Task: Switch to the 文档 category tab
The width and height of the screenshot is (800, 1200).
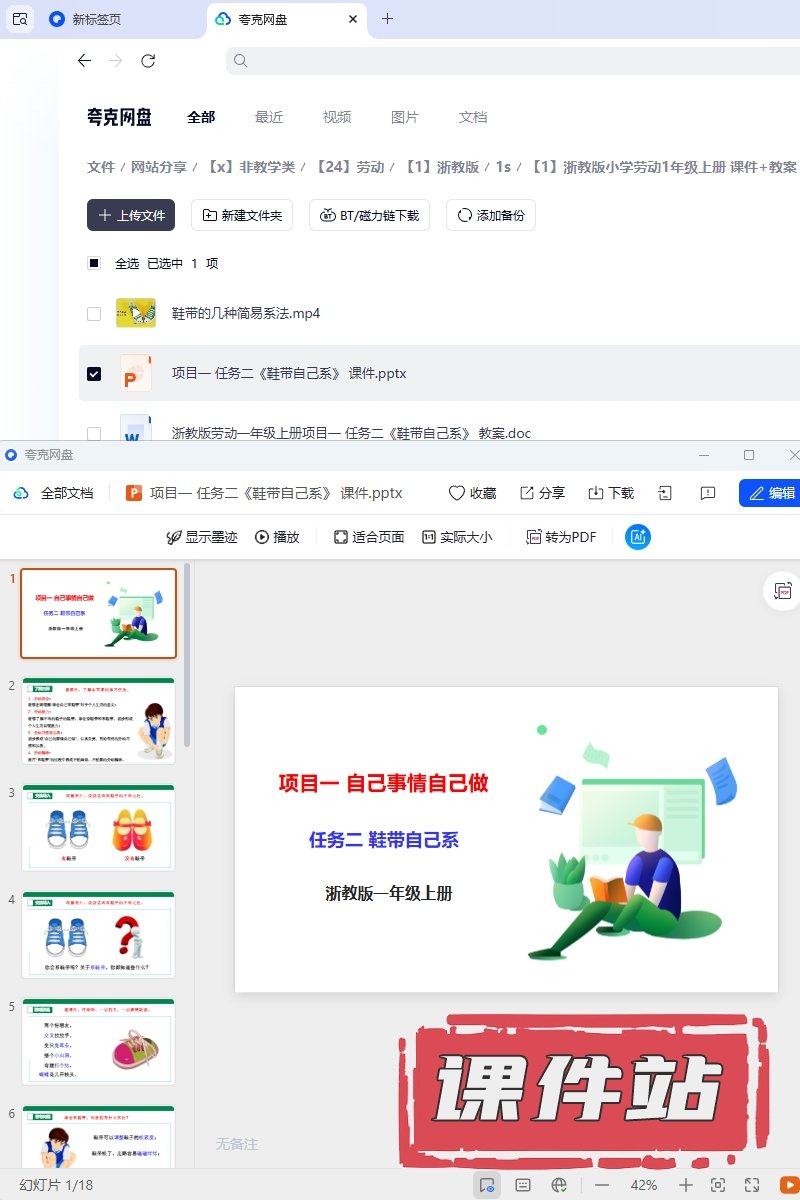Action: click(473, 117)
